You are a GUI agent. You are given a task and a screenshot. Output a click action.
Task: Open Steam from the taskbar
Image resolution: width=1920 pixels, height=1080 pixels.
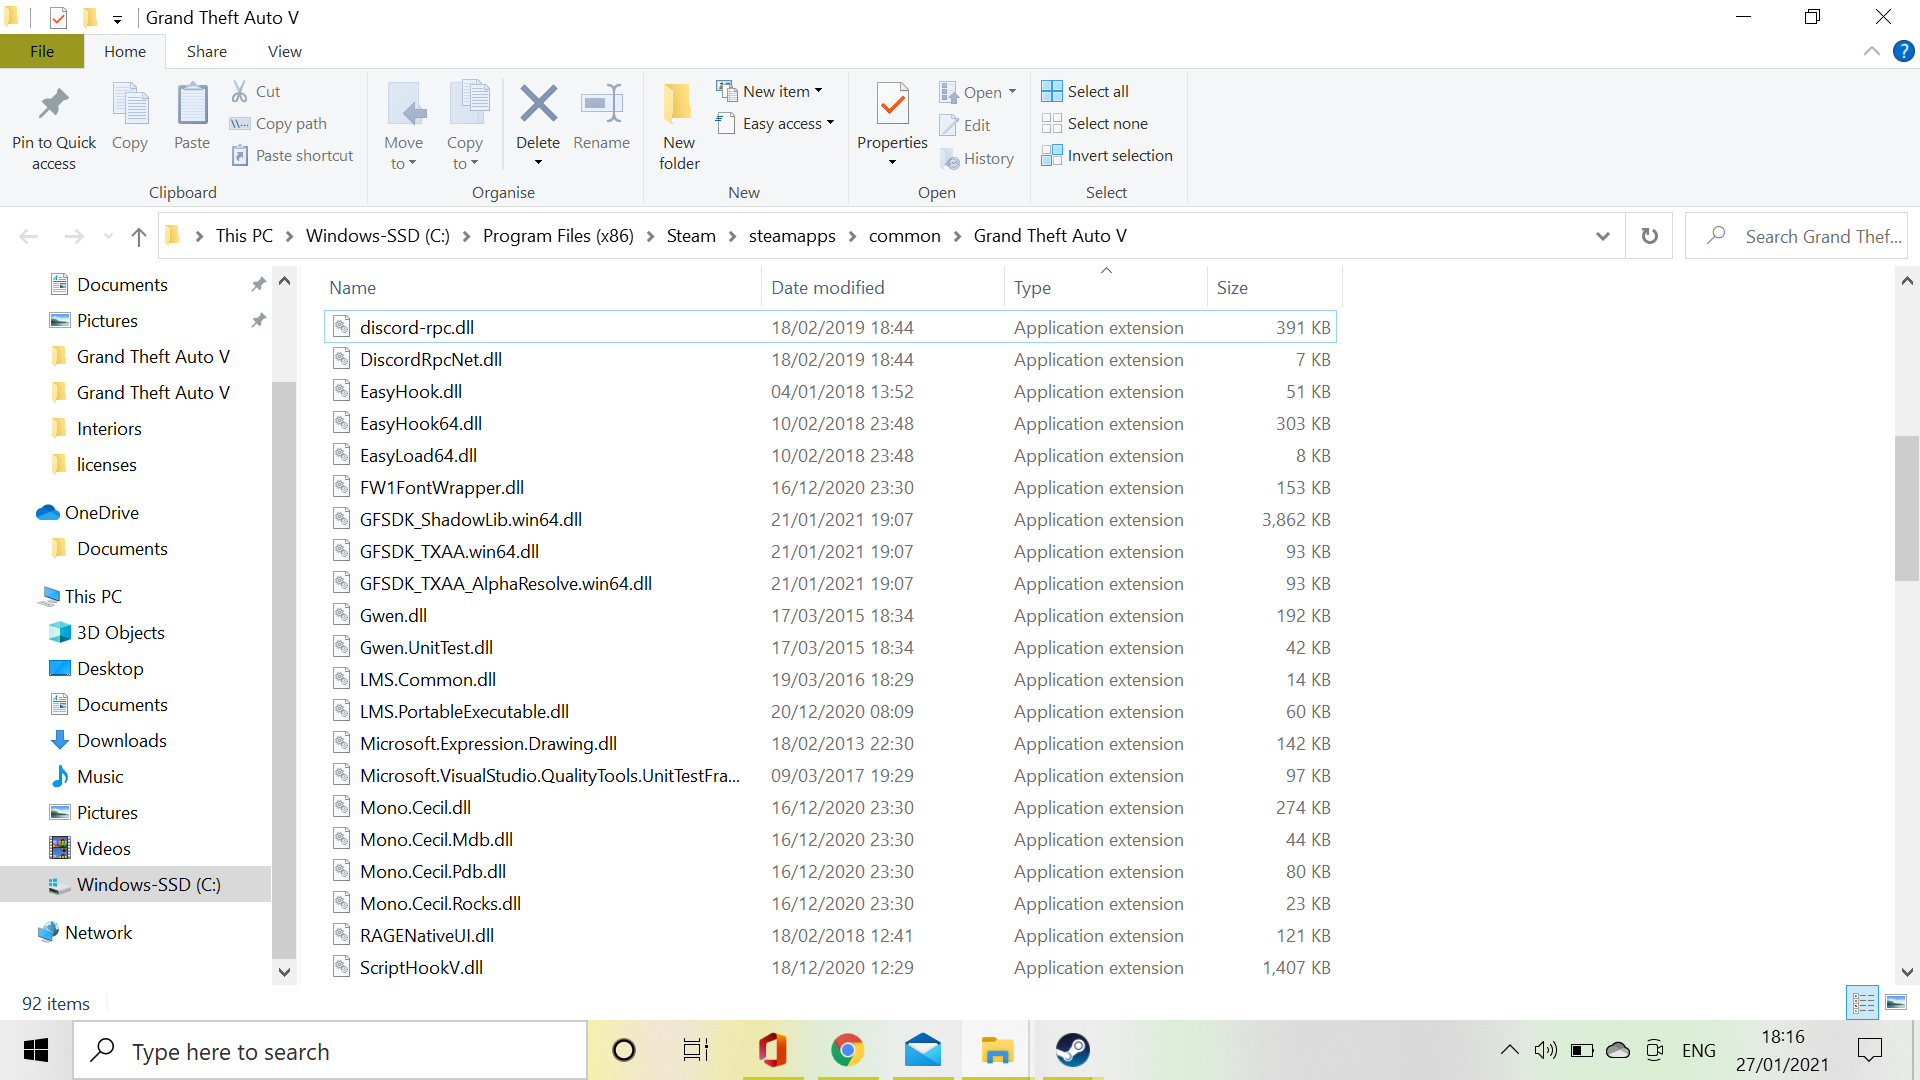click(1072, 1050)
